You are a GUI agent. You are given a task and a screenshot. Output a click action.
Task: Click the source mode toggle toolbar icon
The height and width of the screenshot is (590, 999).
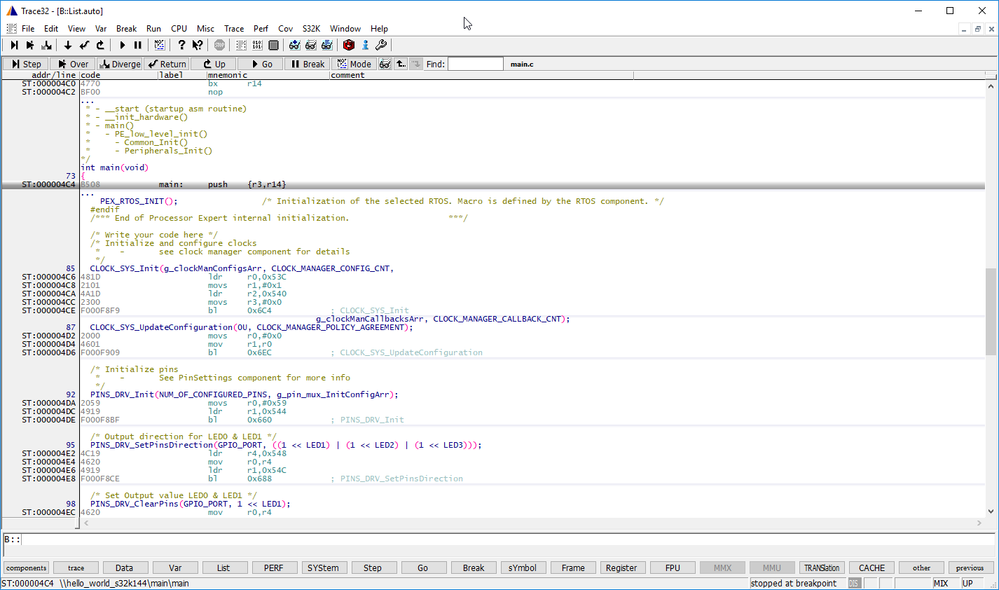pyautogui.click(x=159, y=45)
